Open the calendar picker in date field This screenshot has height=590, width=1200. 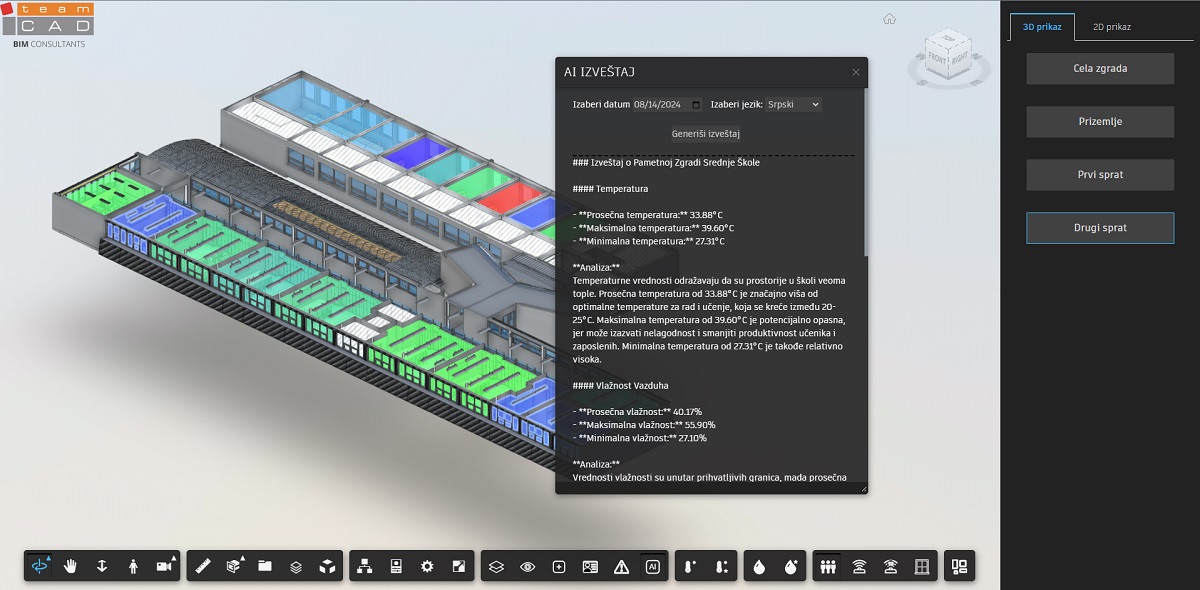[696, 104]
